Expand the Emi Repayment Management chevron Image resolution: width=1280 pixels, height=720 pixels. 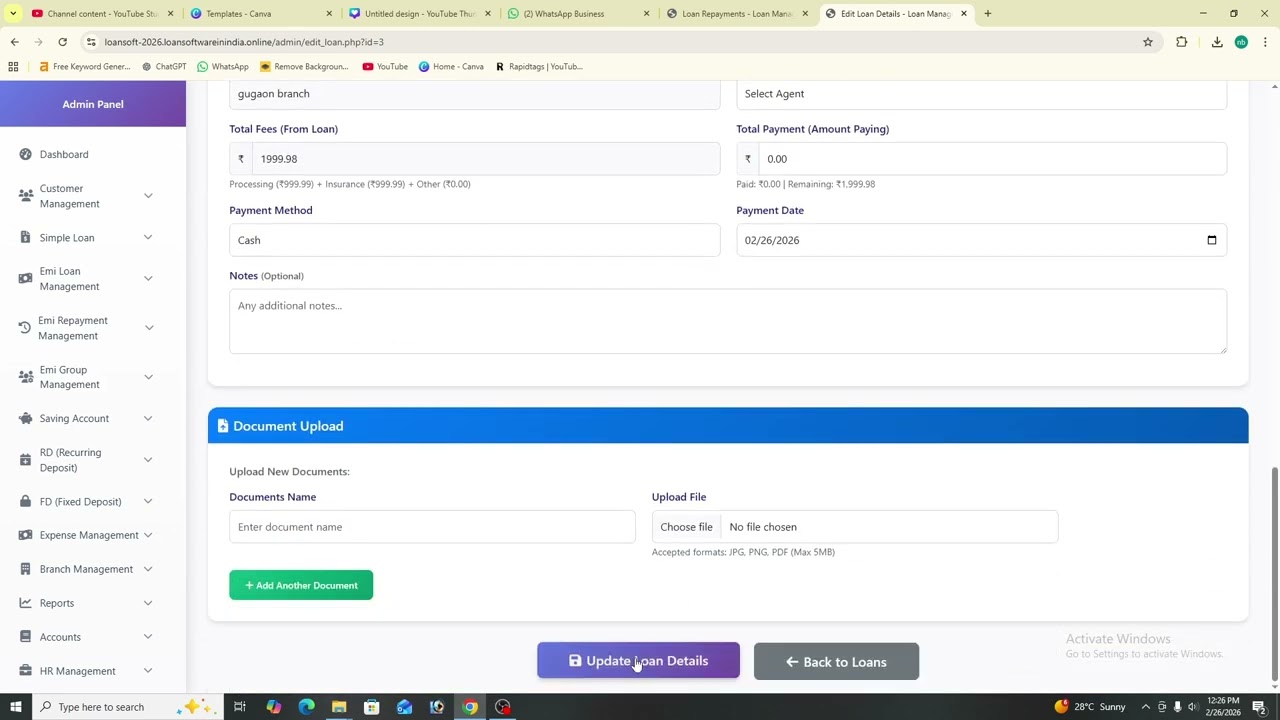tap(148, 328)
